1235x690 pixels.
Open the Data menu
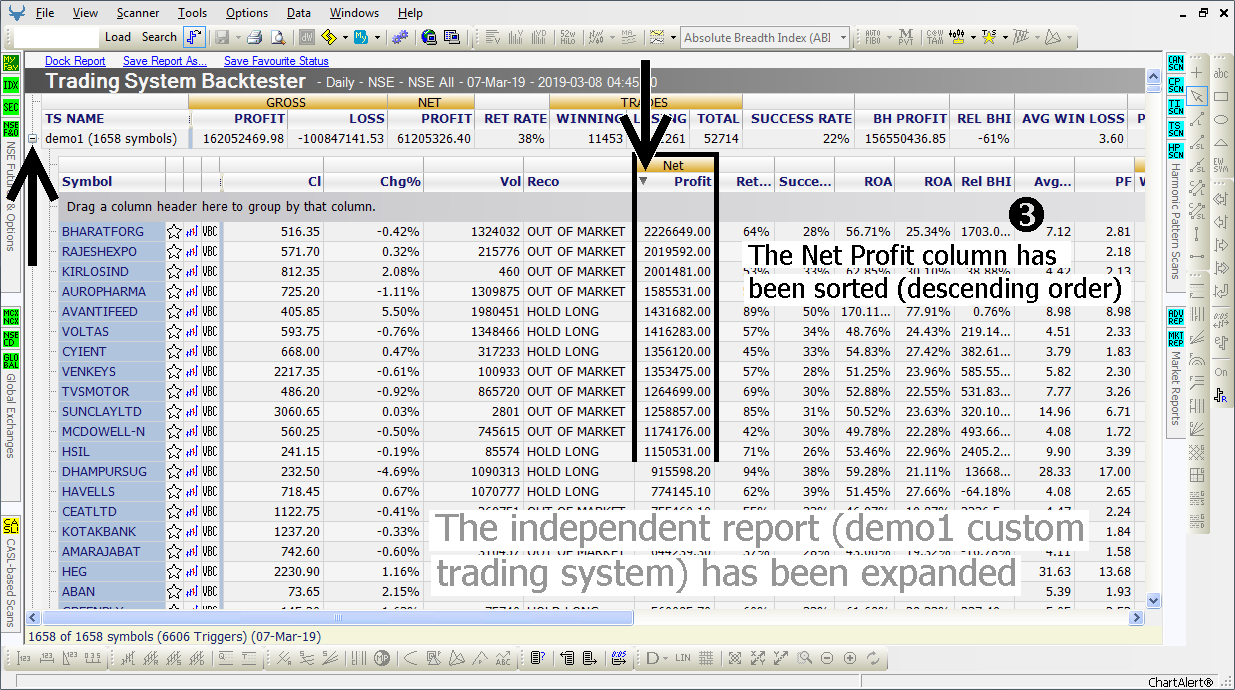pos(298,13)
